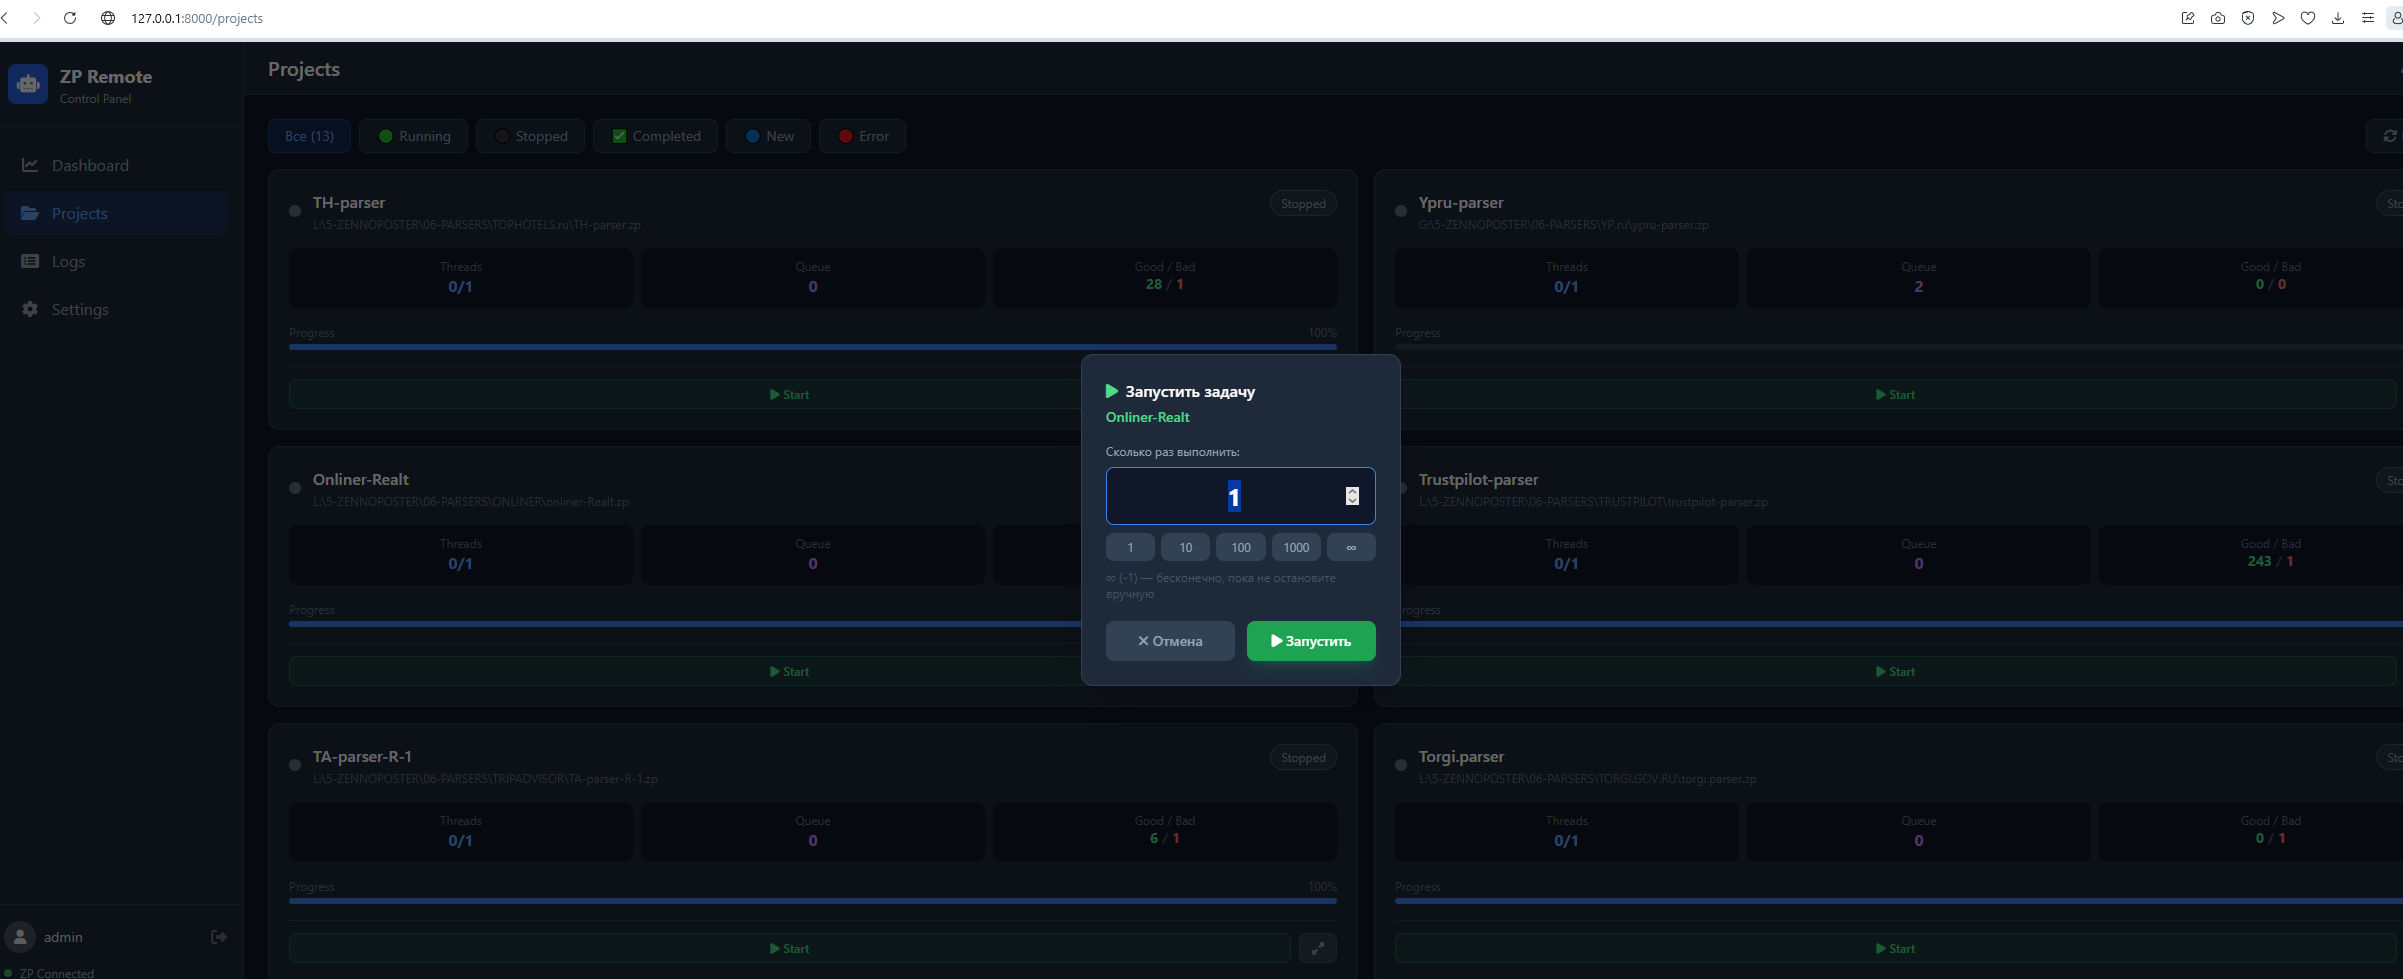The height and width of the screenshot is (979, 2403).
Task: Open Dashboard from the sidebar
Action: (x=116, y=165)
